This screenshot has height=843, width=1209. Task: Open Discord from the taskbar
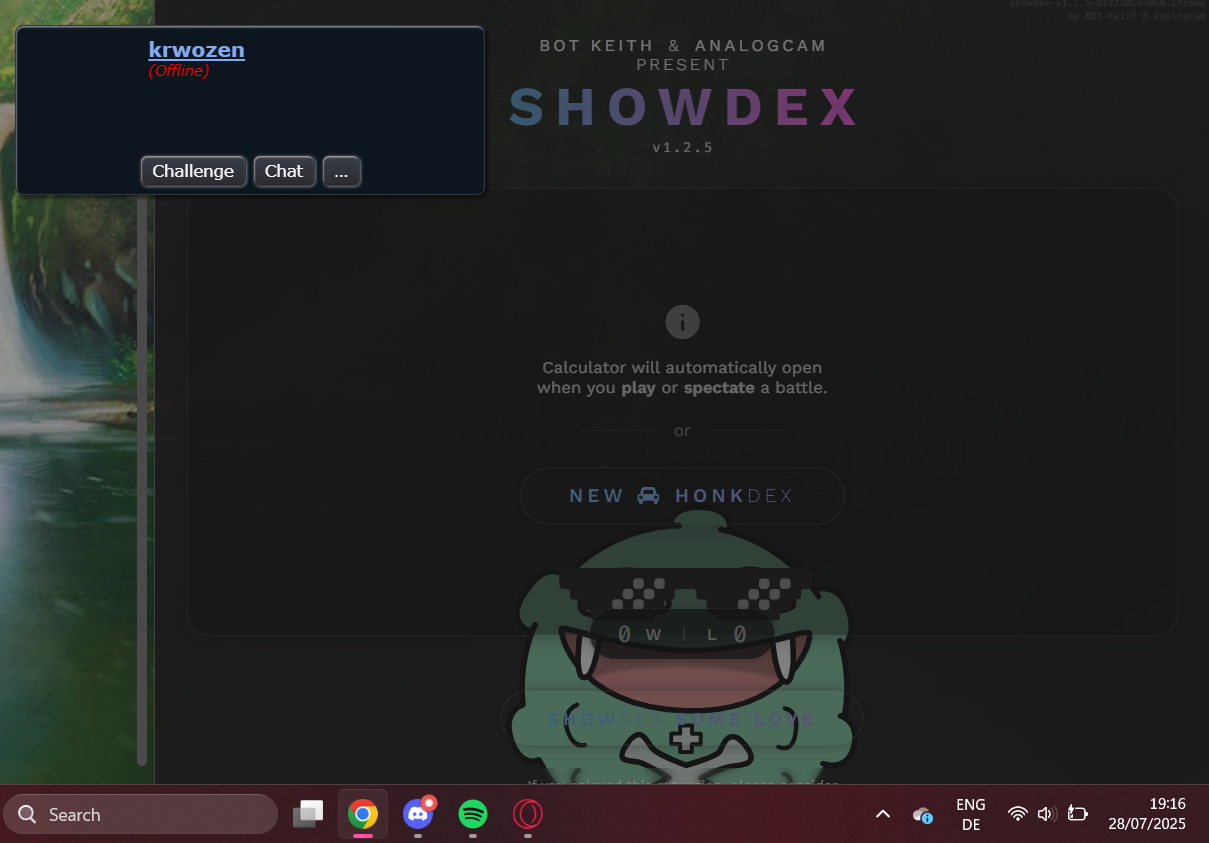418,814
